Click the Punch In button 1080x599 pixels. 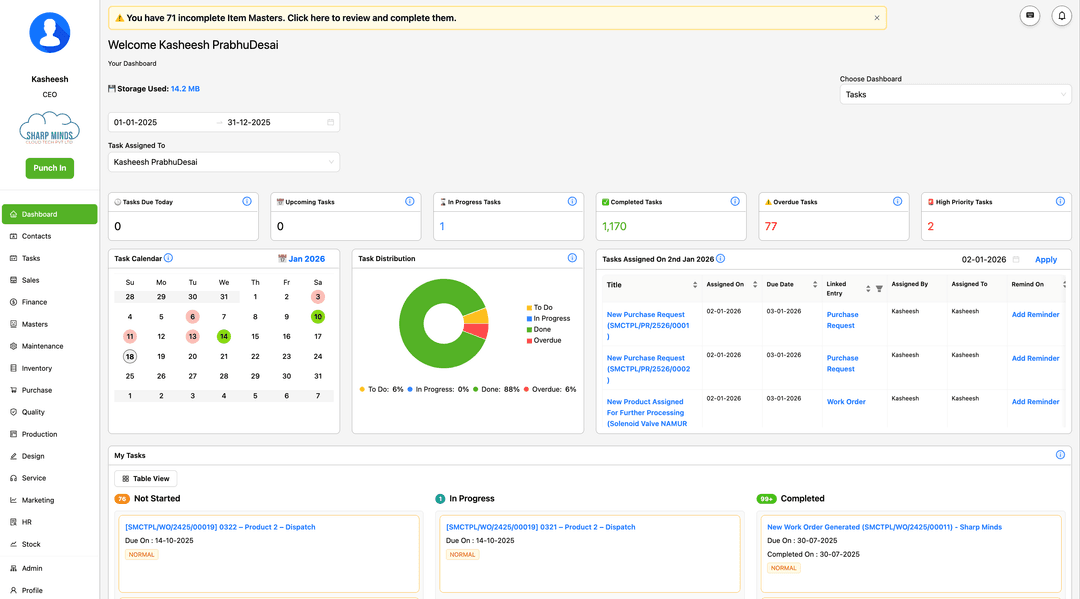(49, 168)
